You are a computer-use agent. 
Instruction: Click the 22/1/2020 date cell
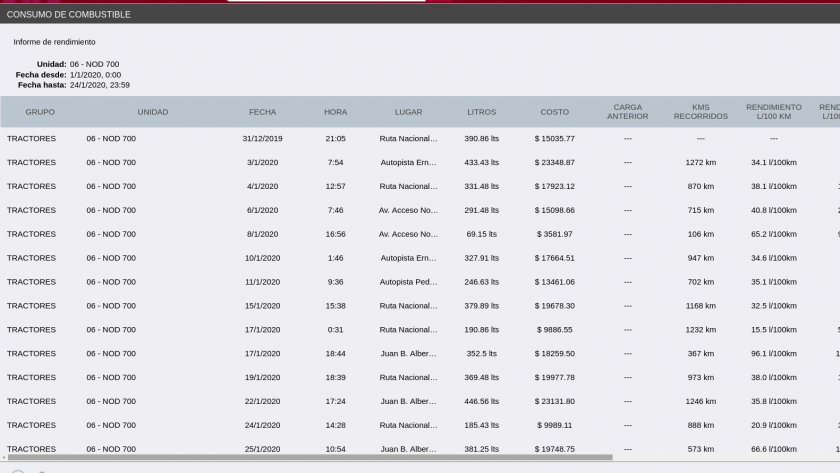(x=263, y=402)
